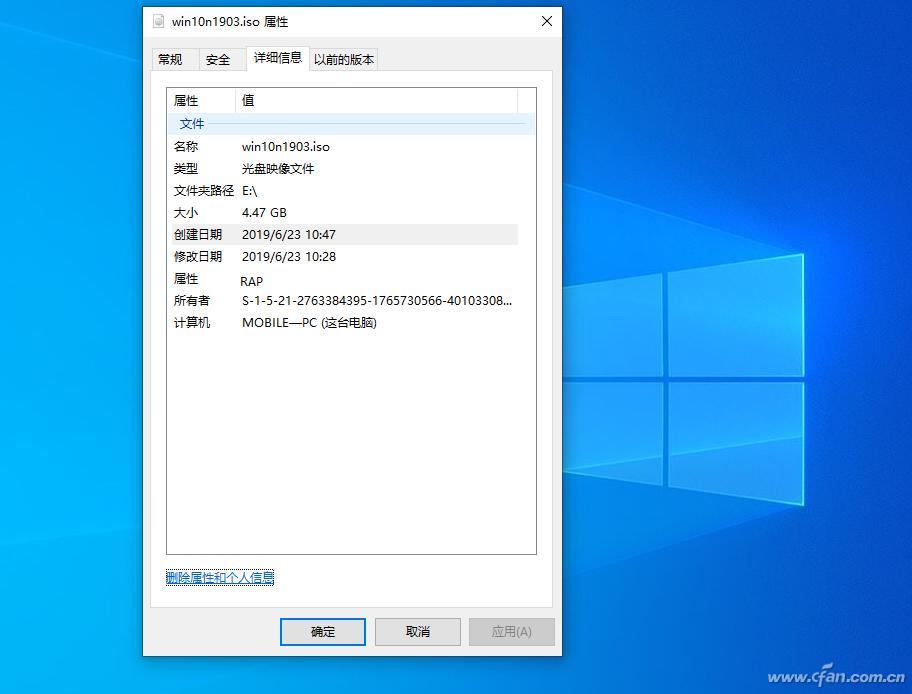Screen dimensions: 912x694
Task: Select the 所有者 SID value
Action: click(x=376, y=301)
